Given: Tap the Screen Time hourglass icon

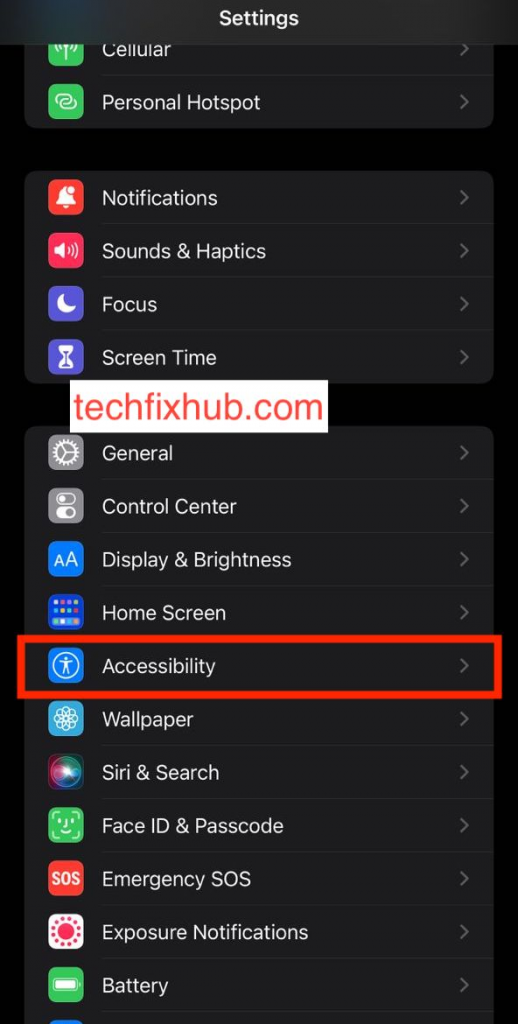Looking at the screenshot, I should pos(65,357).
